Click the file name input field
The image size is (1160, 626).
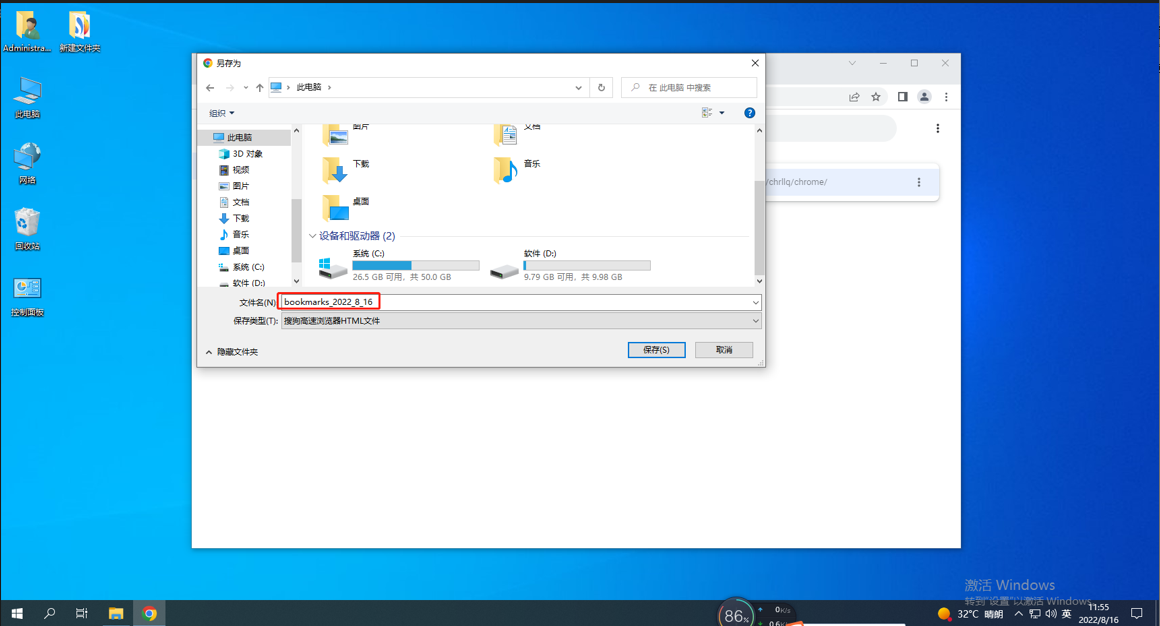[520, 302]
